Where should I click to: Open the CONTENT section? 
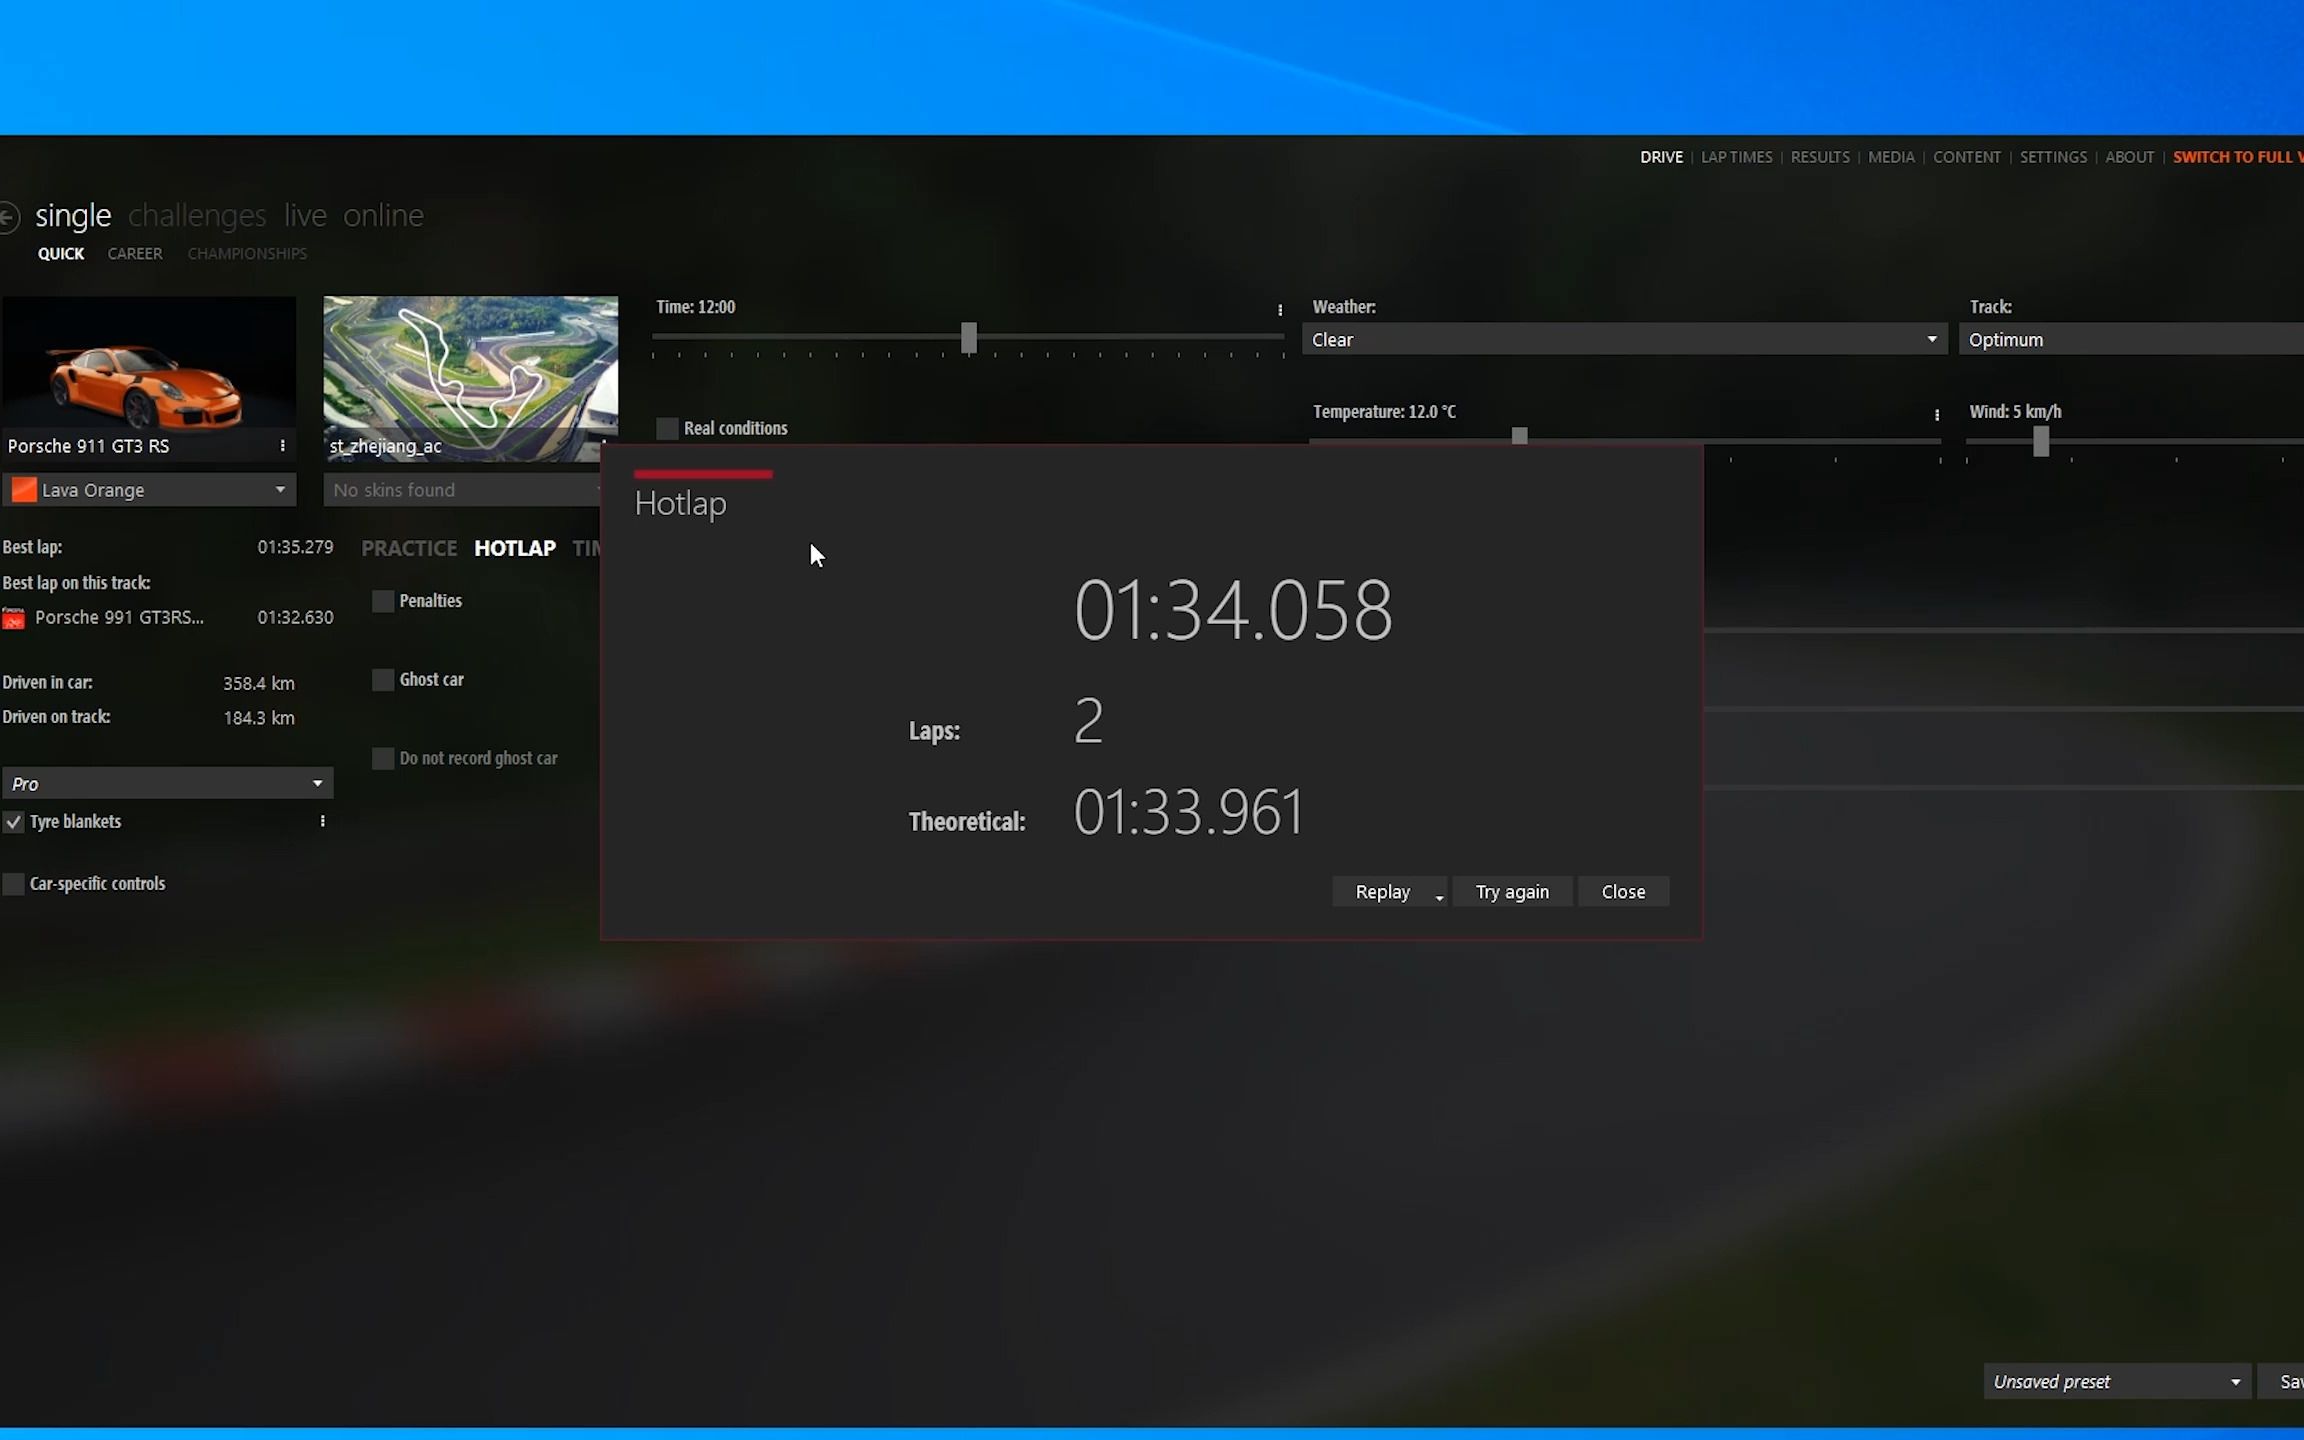(1967, 157)
